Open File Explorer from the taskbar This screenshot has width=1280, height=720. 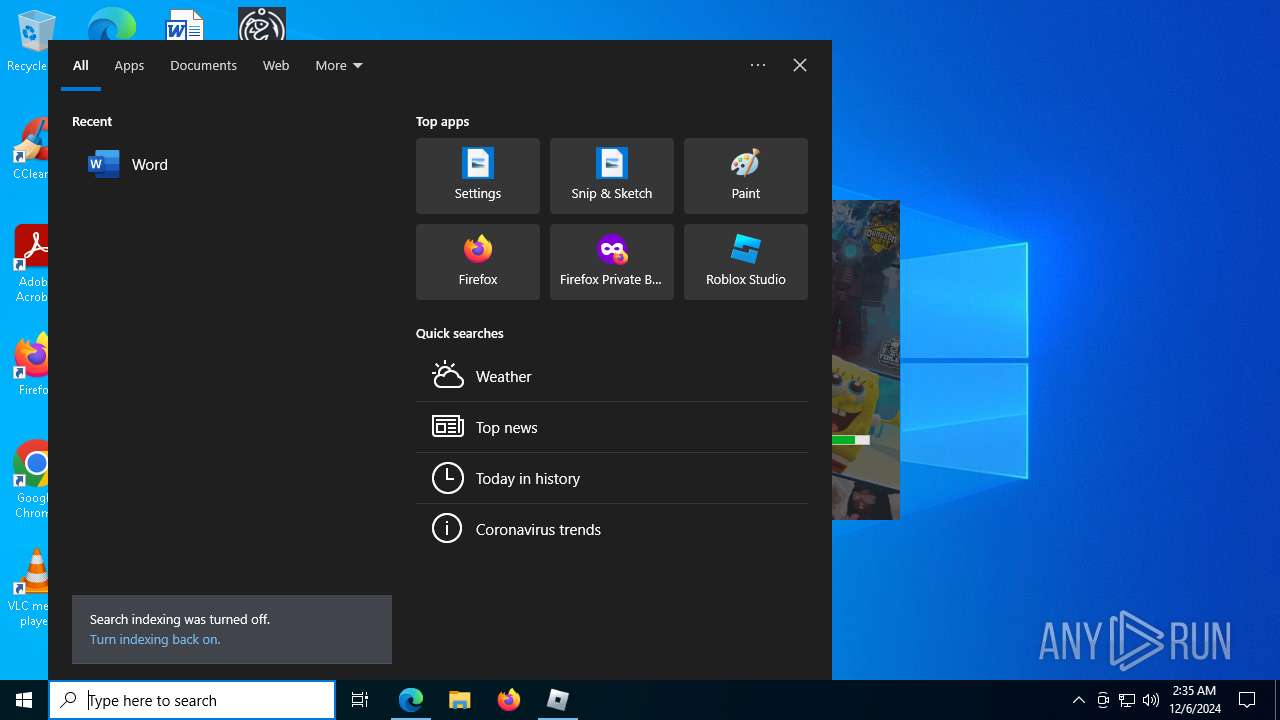point(460,700)
